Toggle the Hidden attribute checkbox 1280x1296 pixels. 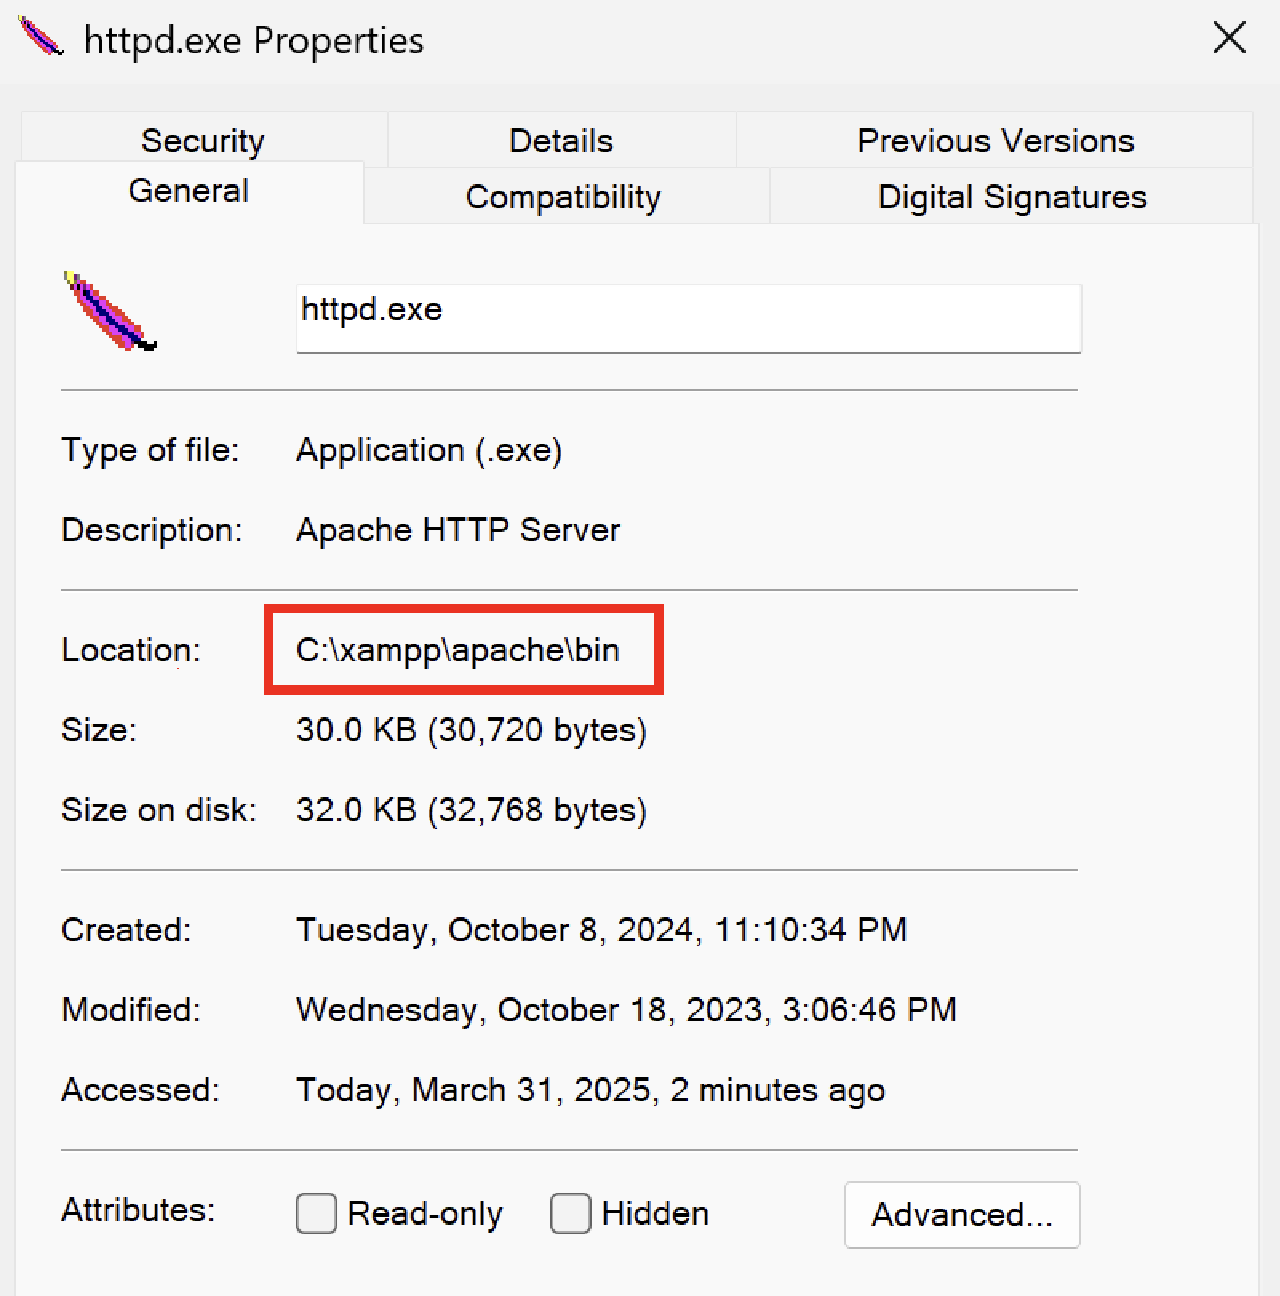point(571,1214)
